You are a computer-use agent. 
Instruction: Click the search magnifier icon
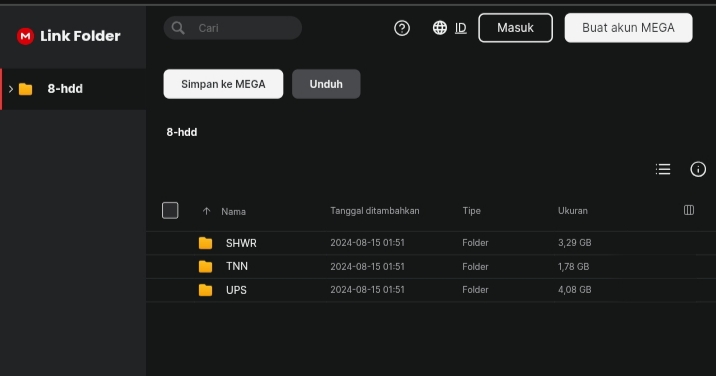point(178,28)
